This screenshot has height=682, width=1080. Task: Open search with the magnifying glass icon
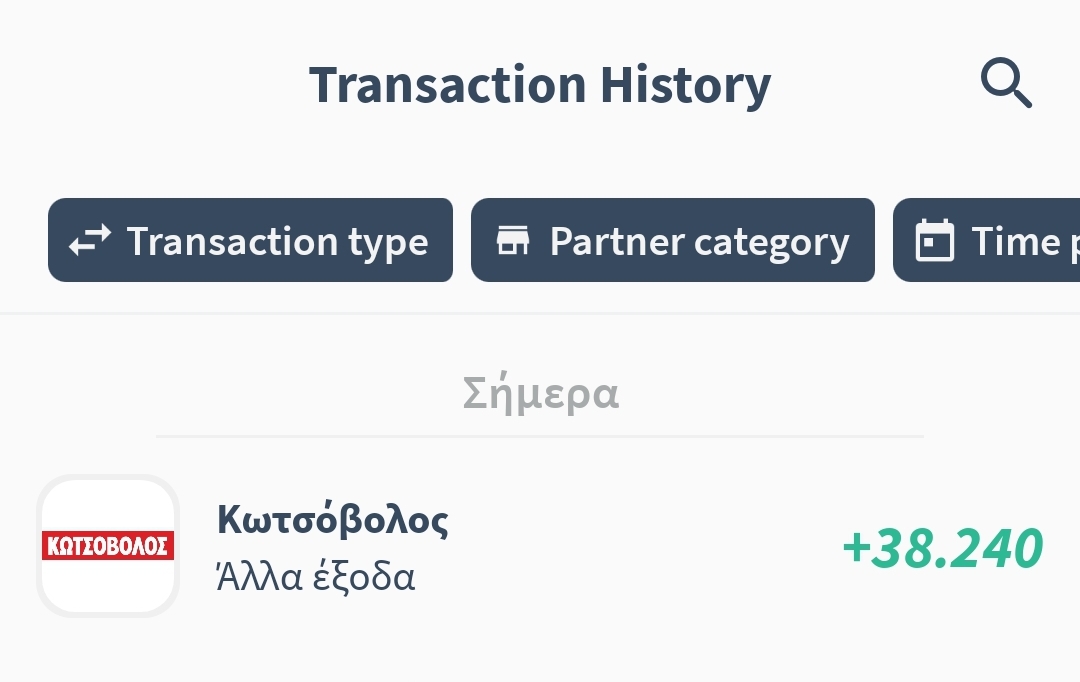coord(1006,83)
